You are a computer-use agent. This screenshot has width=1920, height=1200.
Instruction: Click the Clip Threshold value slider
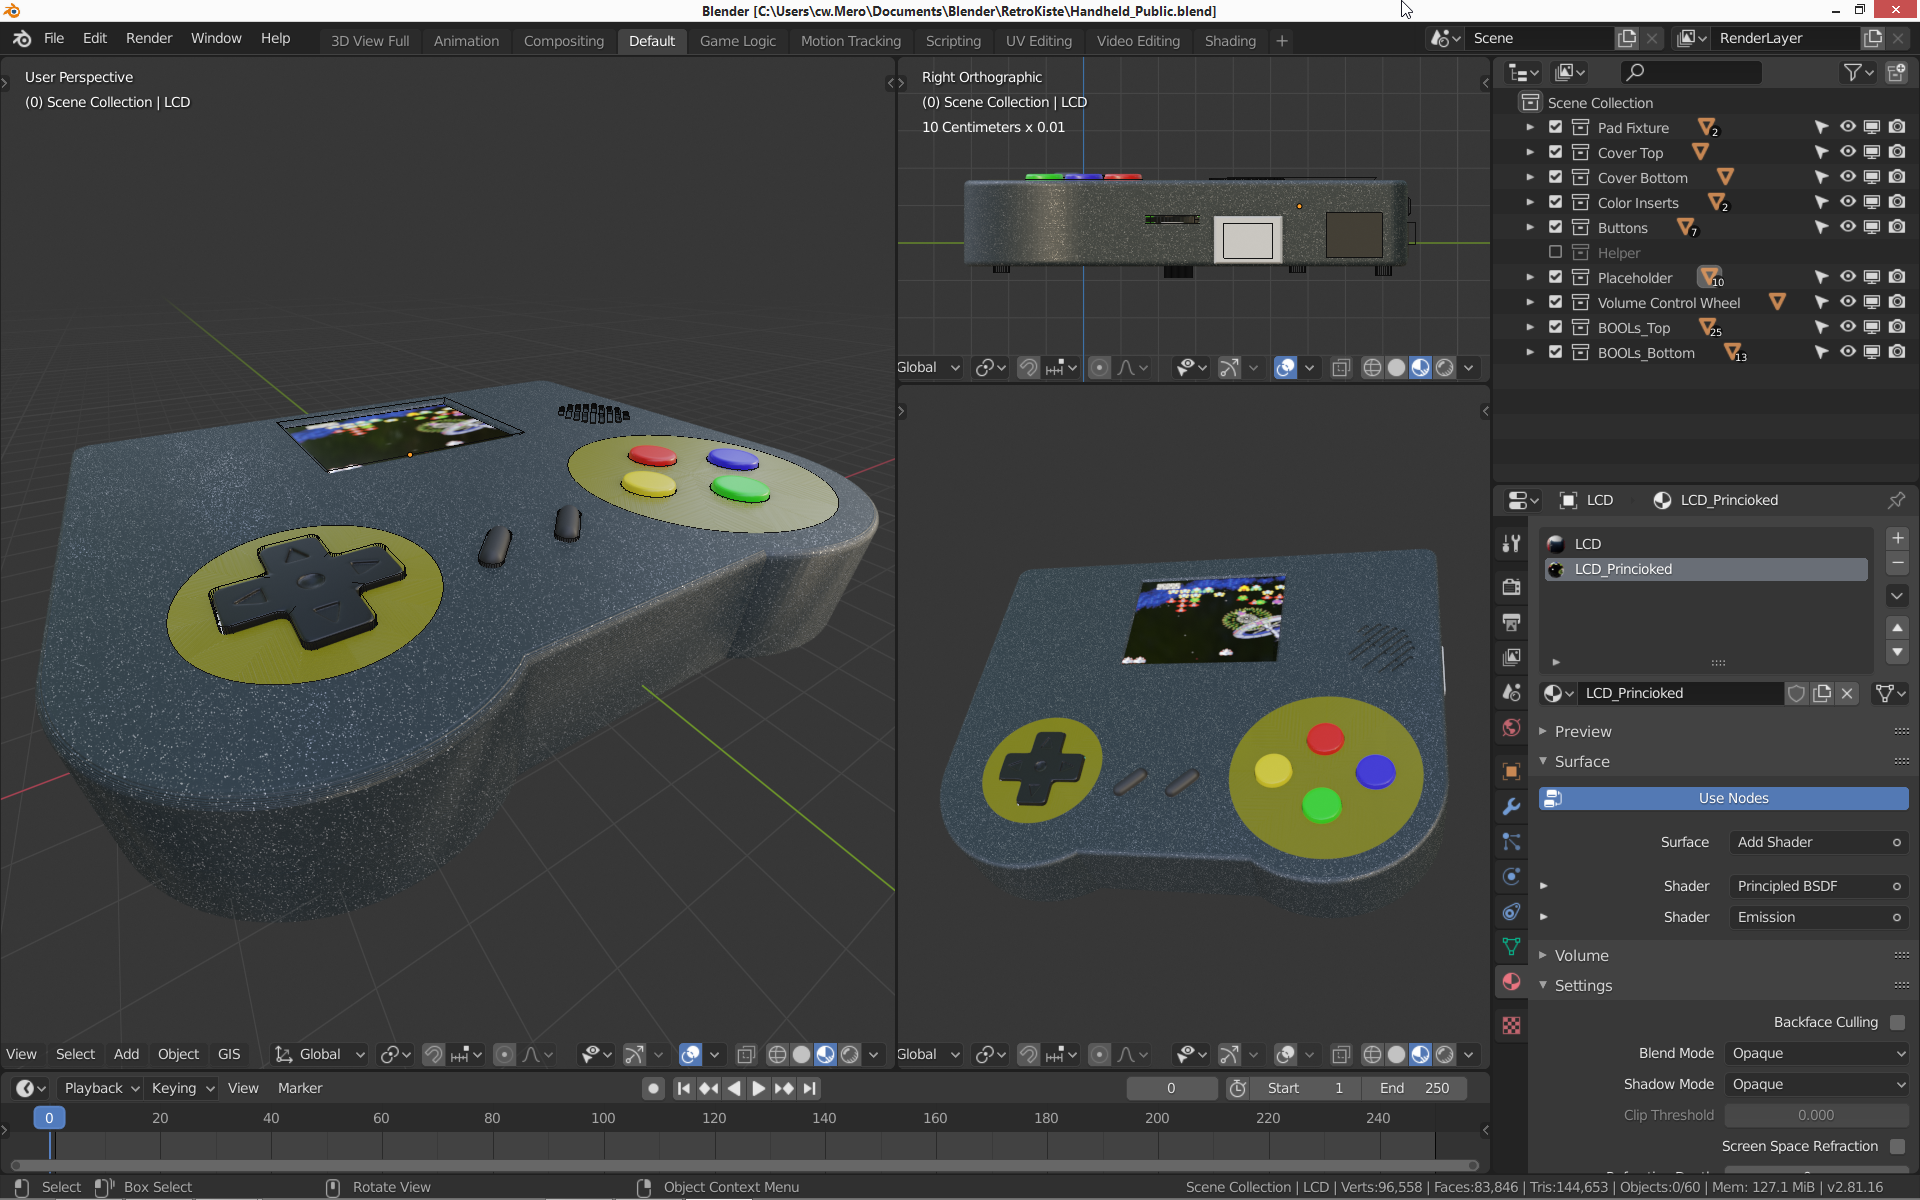click(x=1815, y=1115)
